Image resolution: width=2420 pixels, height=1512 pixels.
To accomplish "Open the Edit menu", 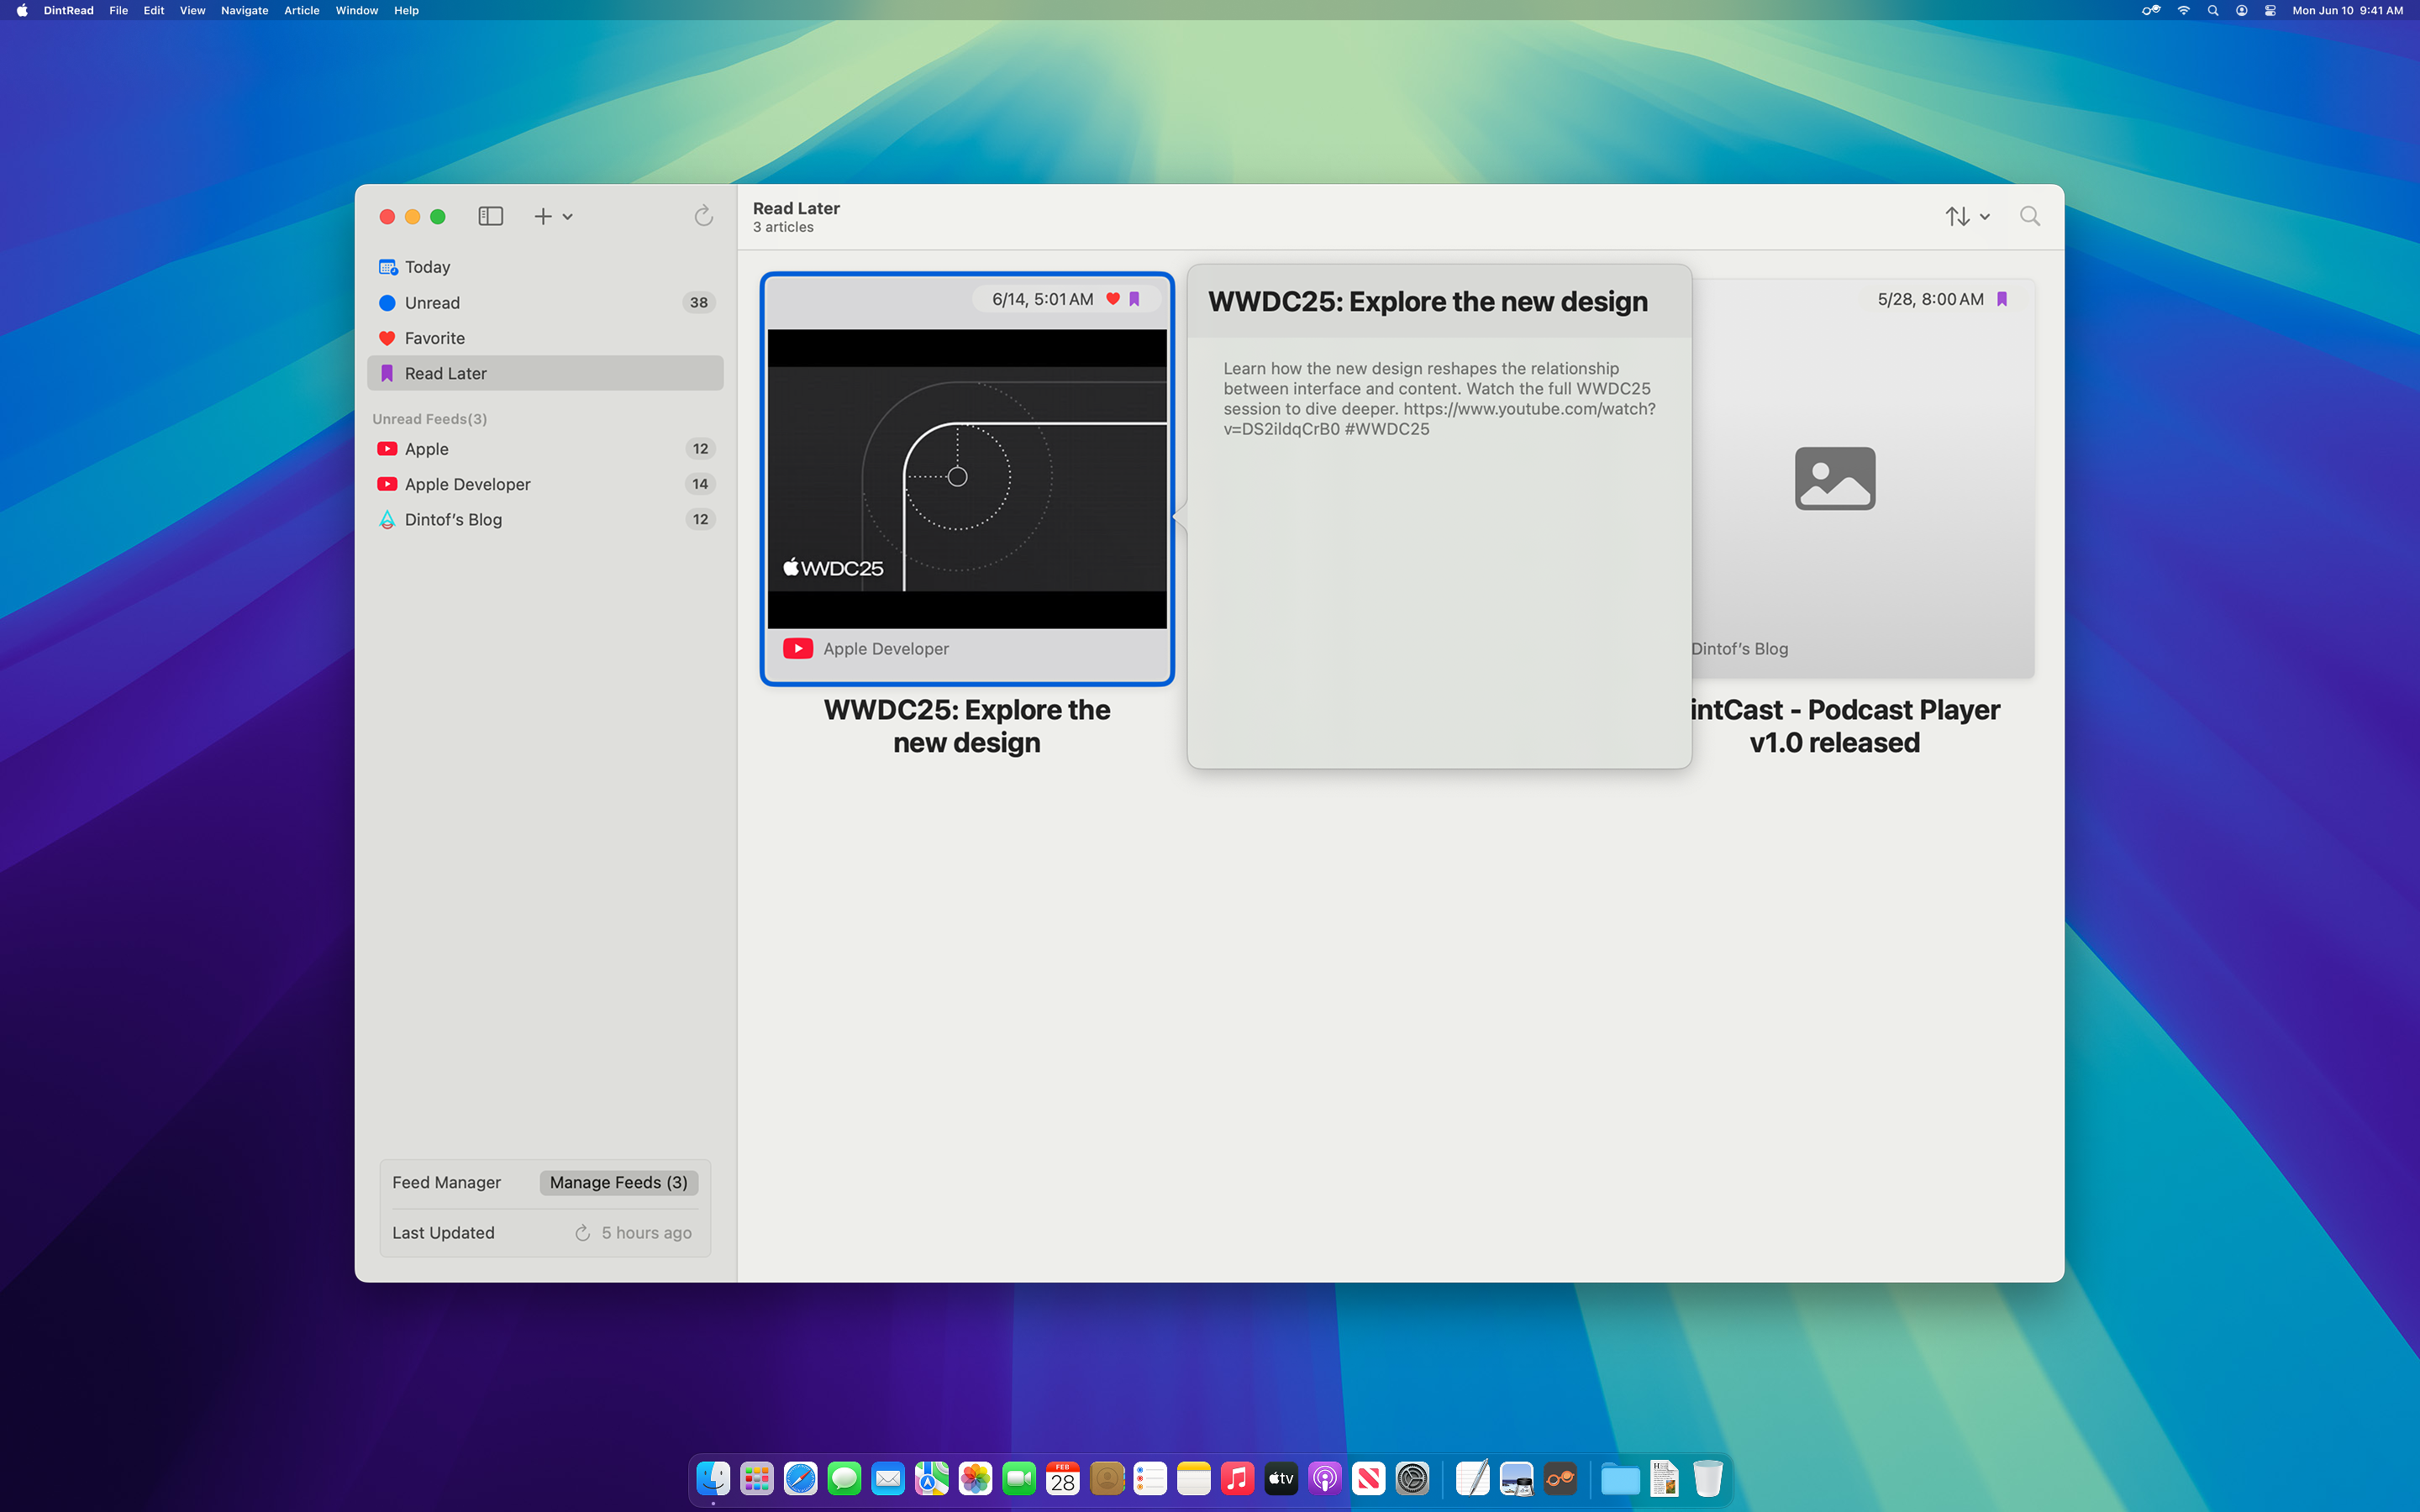I will coord(153,10).
